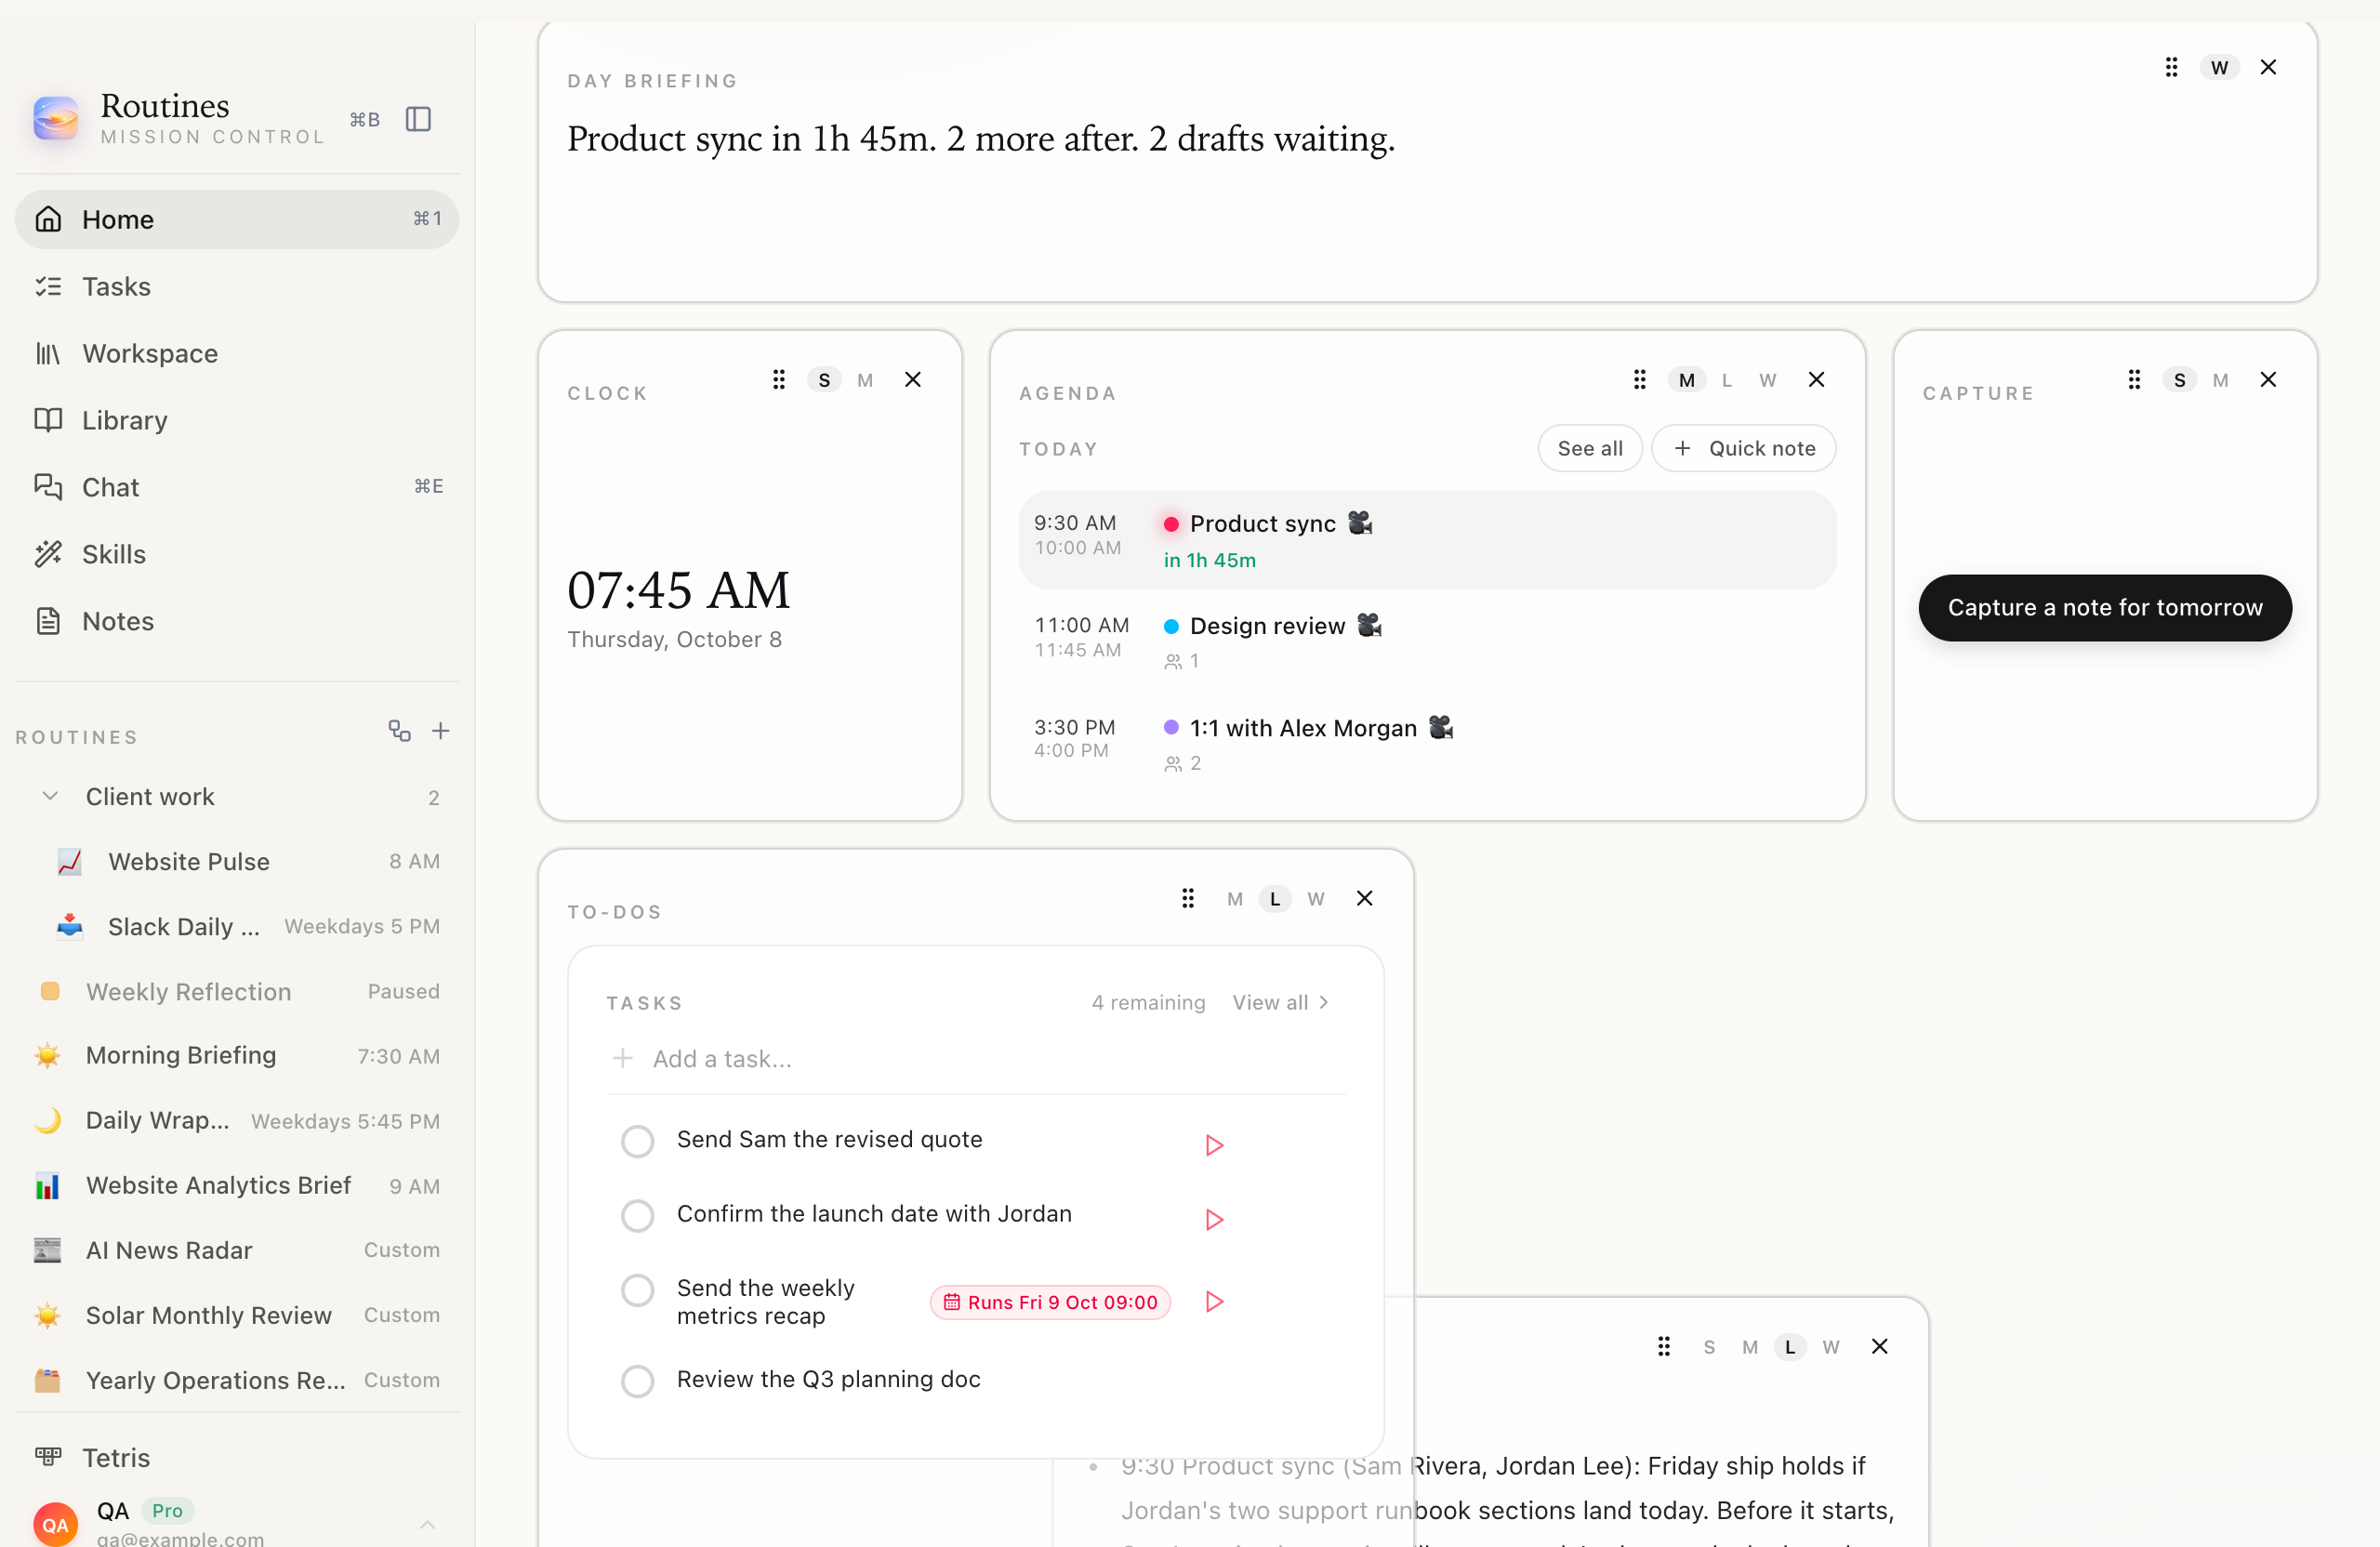Click video icon beside 1:1 with Alex Morgan
Screen dimensions: 2380x1547
[1441, 727]
